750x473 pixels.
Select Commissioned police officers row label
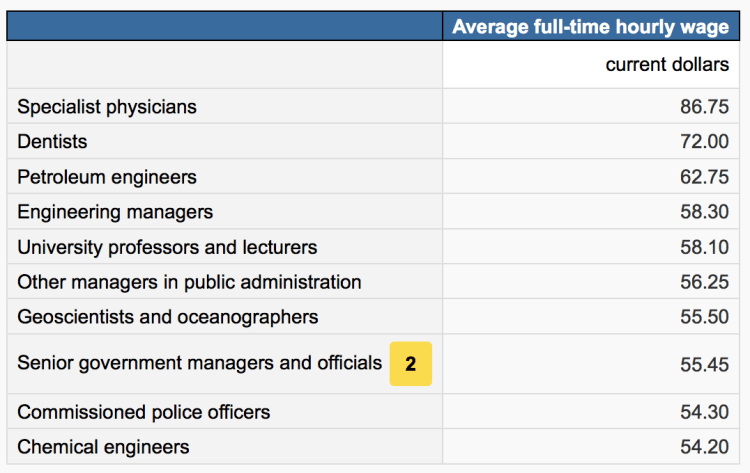coord(143,412)
